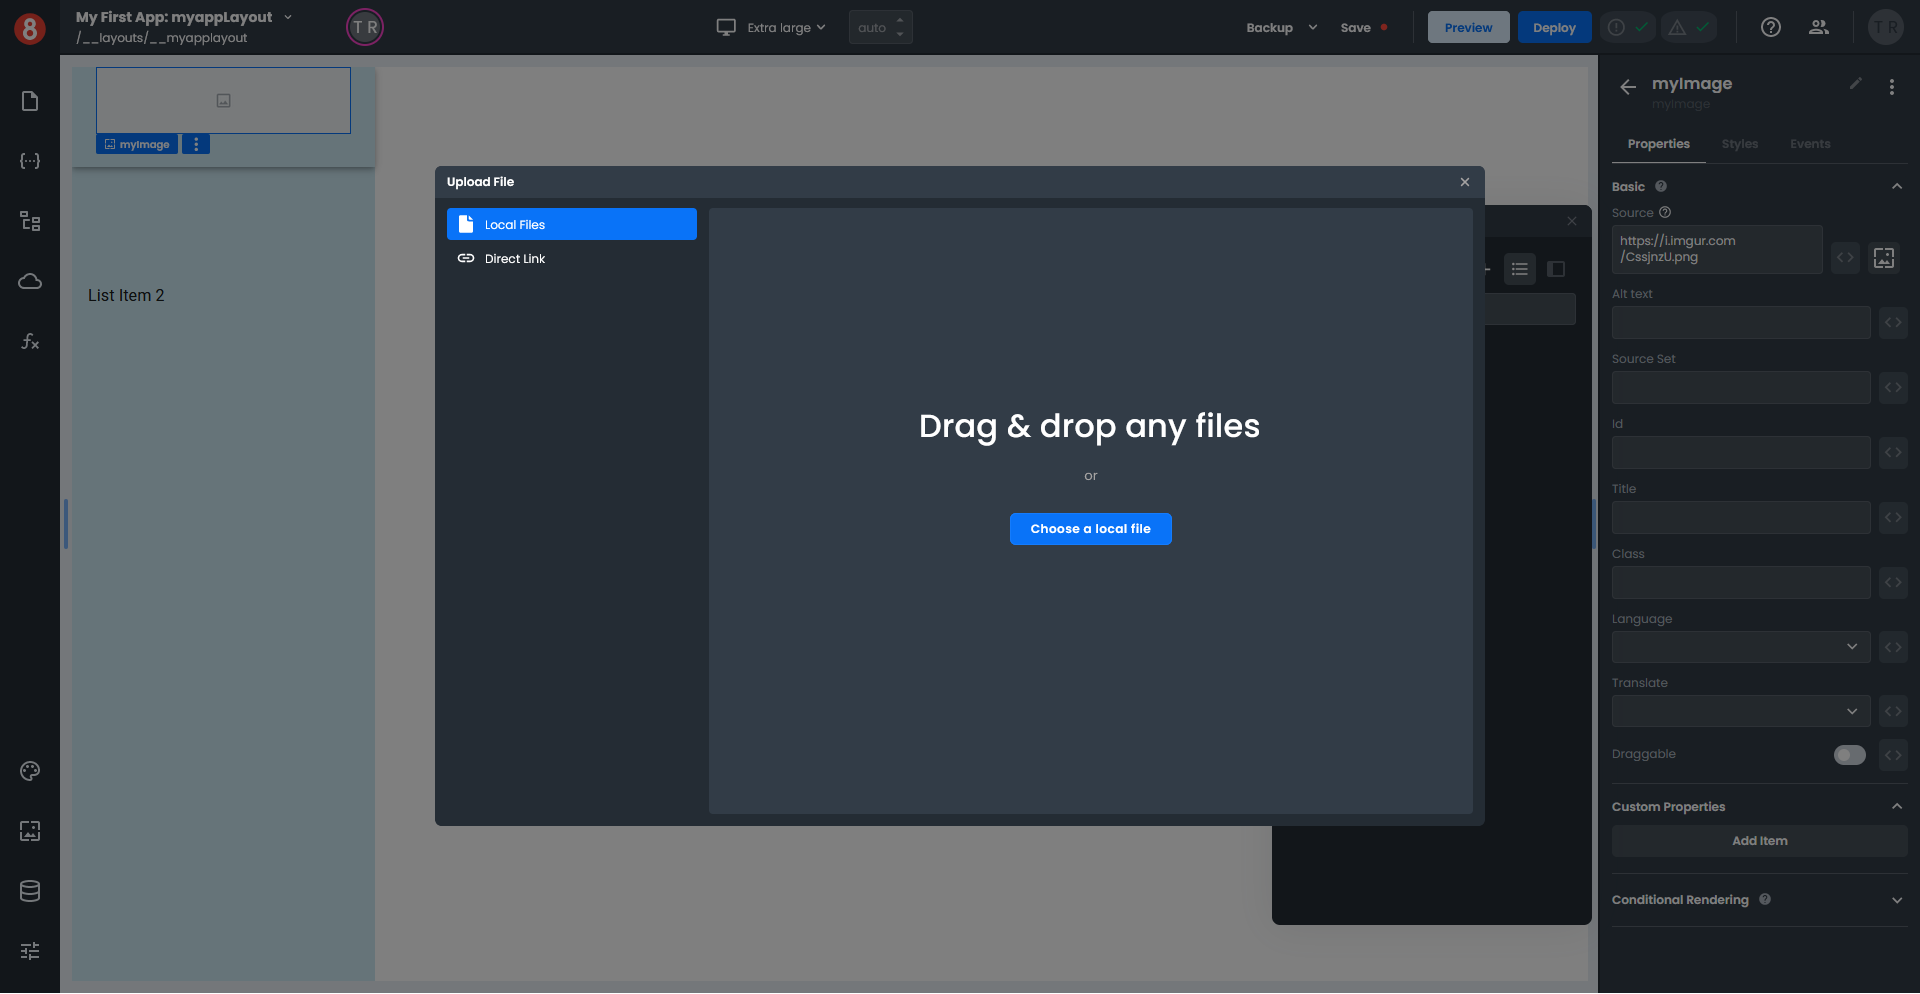This screenshot has height=994, width=1920.
Task: Open the Pages icon in left sidebar
Action: coord(30,101)
